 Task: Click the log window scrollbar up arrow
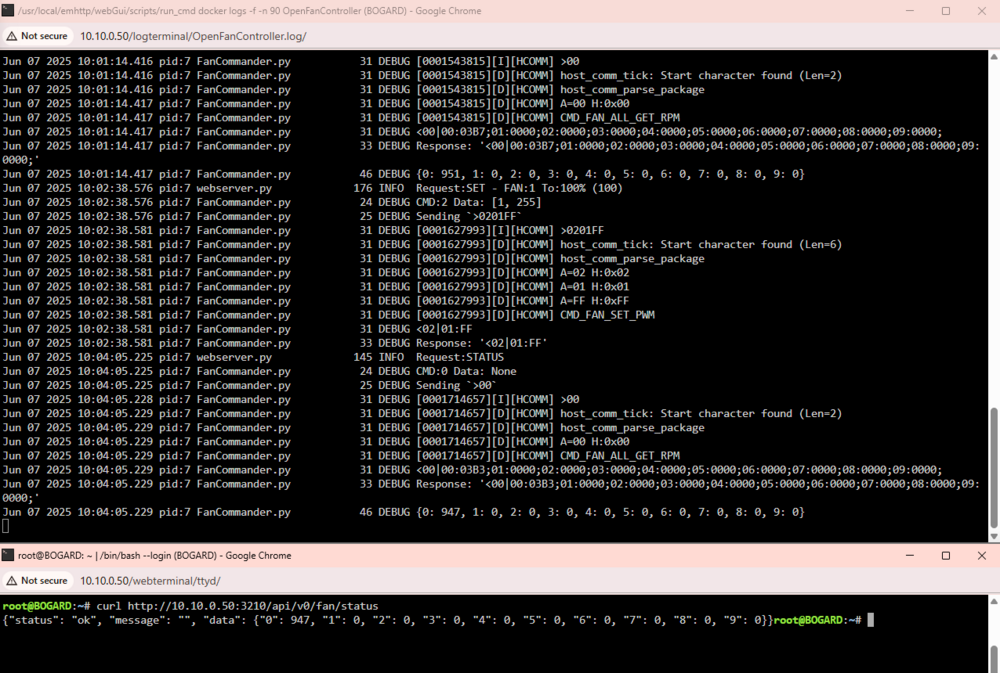(994, 57)
